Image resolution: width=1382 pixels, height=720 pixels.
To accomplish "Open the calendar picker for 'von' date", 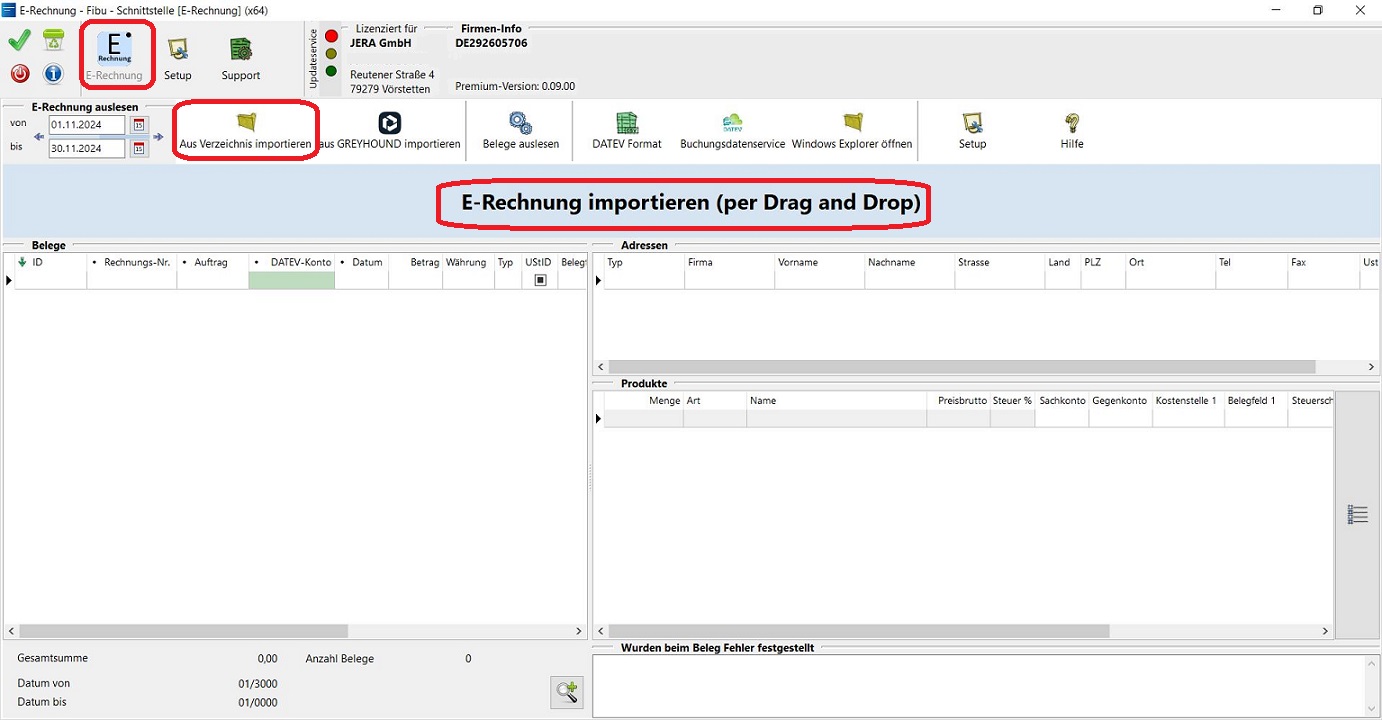I will (139, 125).
